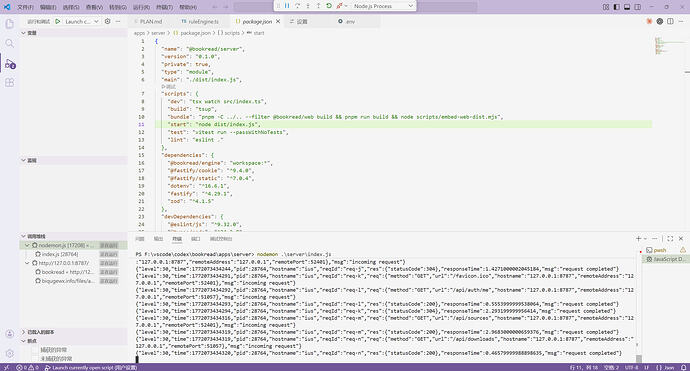The width and height of the screenshot is (690, 371).
Task: Navigate forward with title bar arrow
Action: point(226,7)
